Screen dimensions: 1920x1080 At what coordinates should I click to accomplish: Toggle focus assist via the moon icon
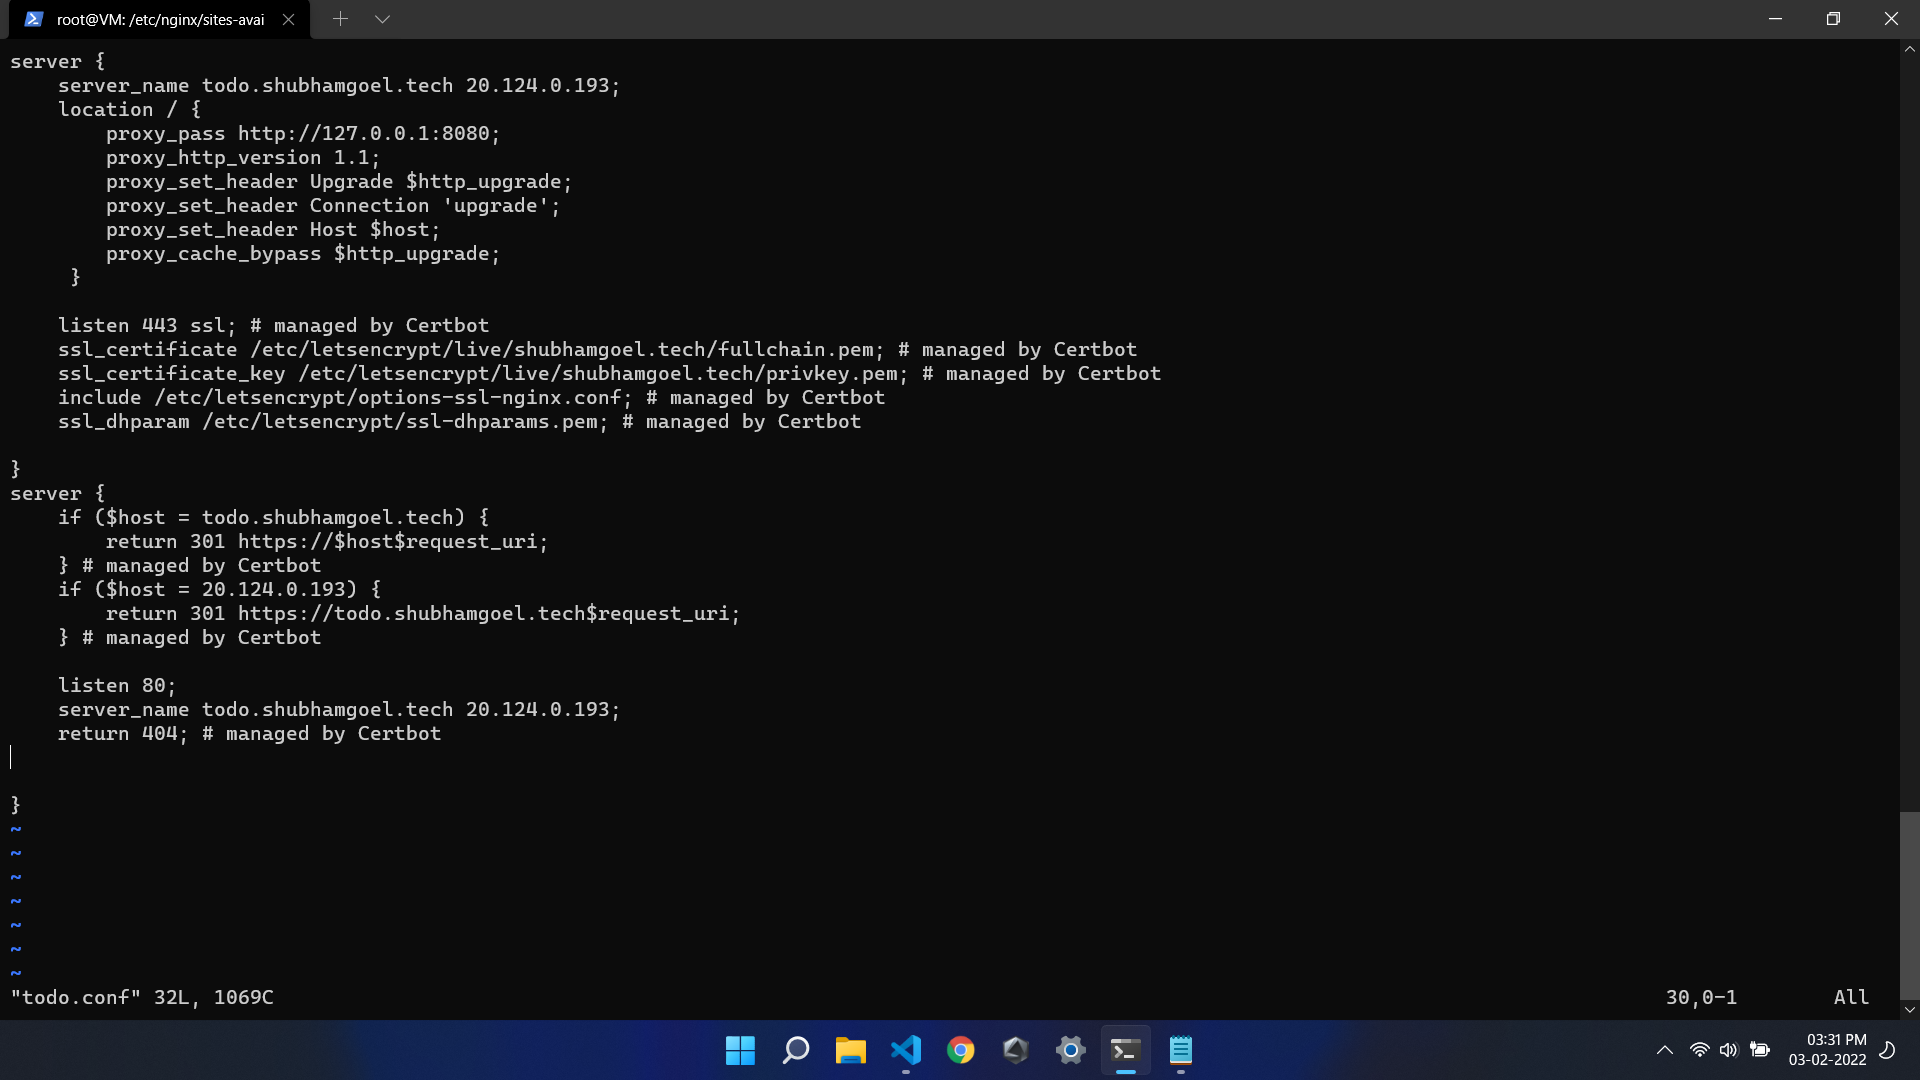pos(1887,1050)
